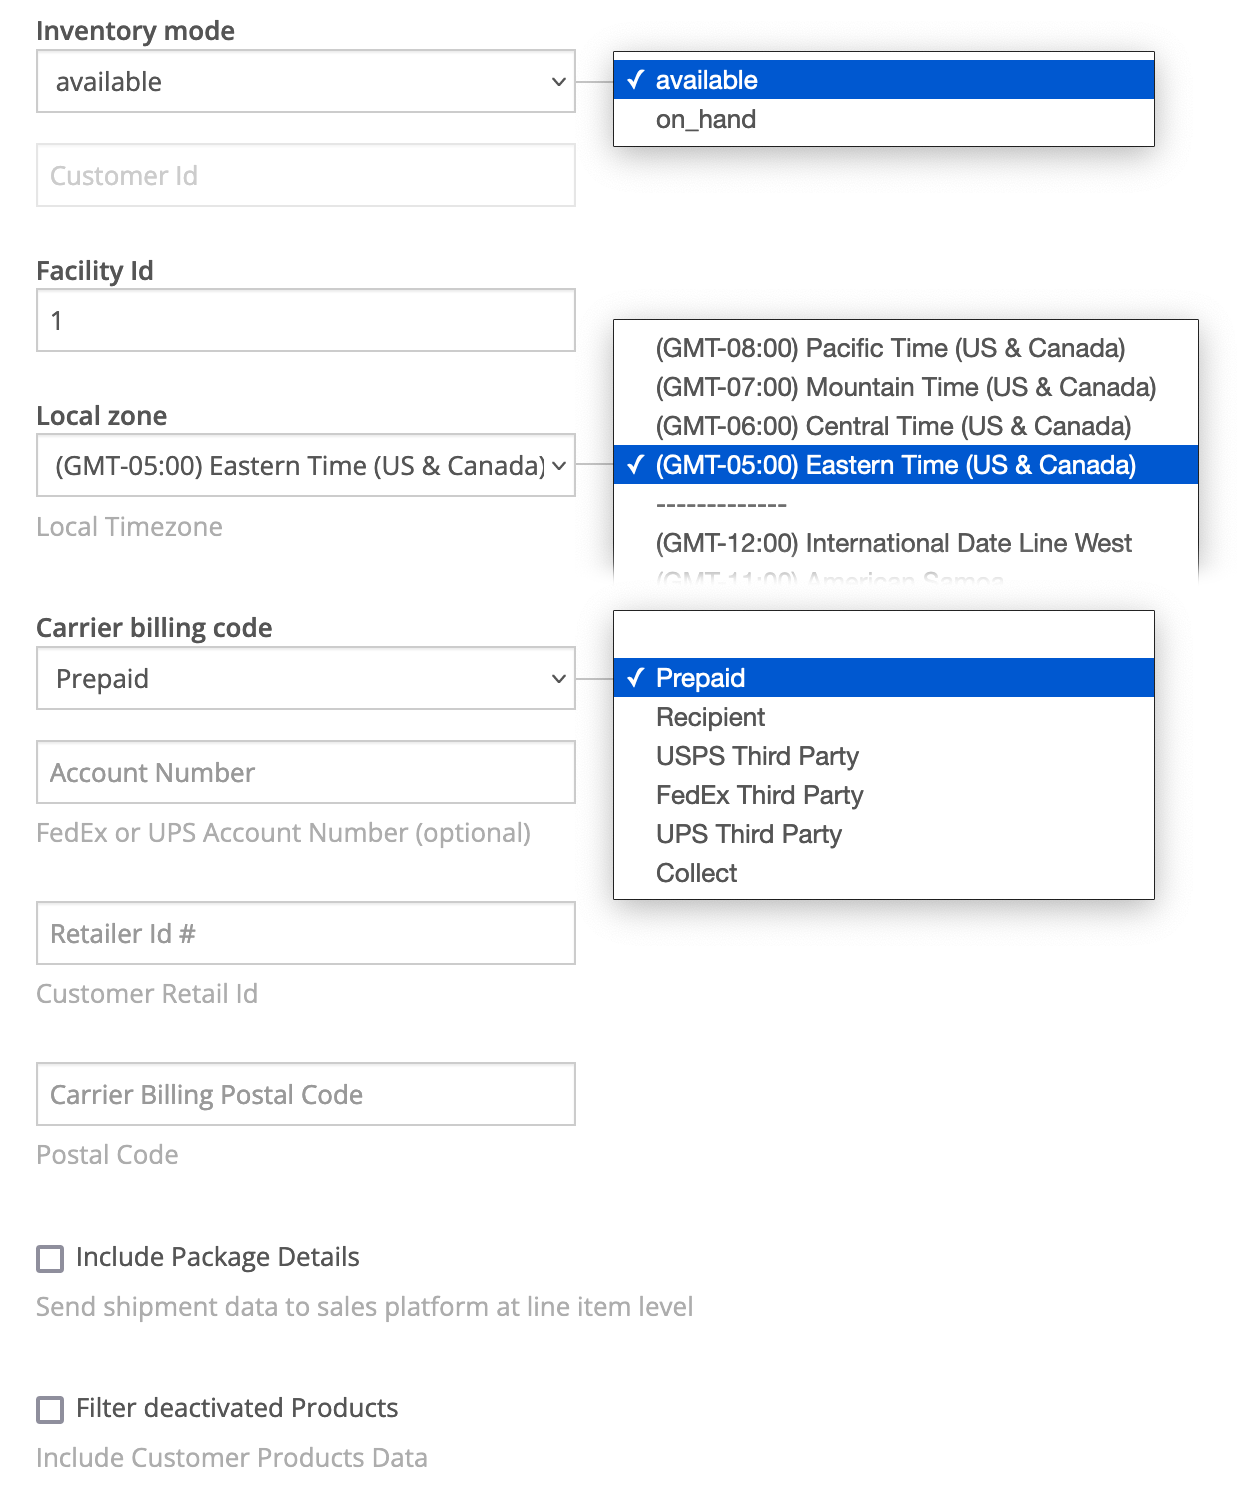
Task: Select International Date Line West timezone
Action: 893,543
